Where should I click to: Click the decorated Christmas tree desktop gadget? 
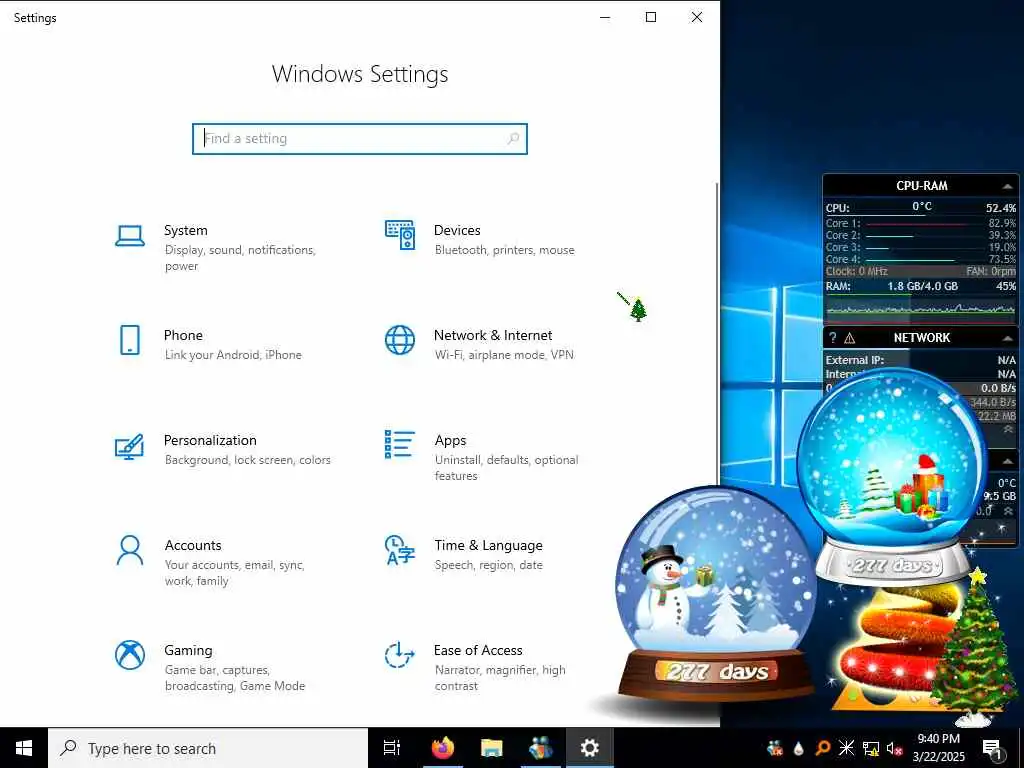[974, 648]
